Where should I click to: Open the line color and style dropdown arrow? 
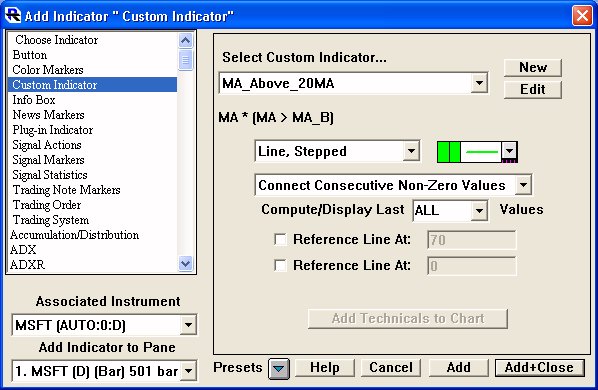(x=509, y=152)
